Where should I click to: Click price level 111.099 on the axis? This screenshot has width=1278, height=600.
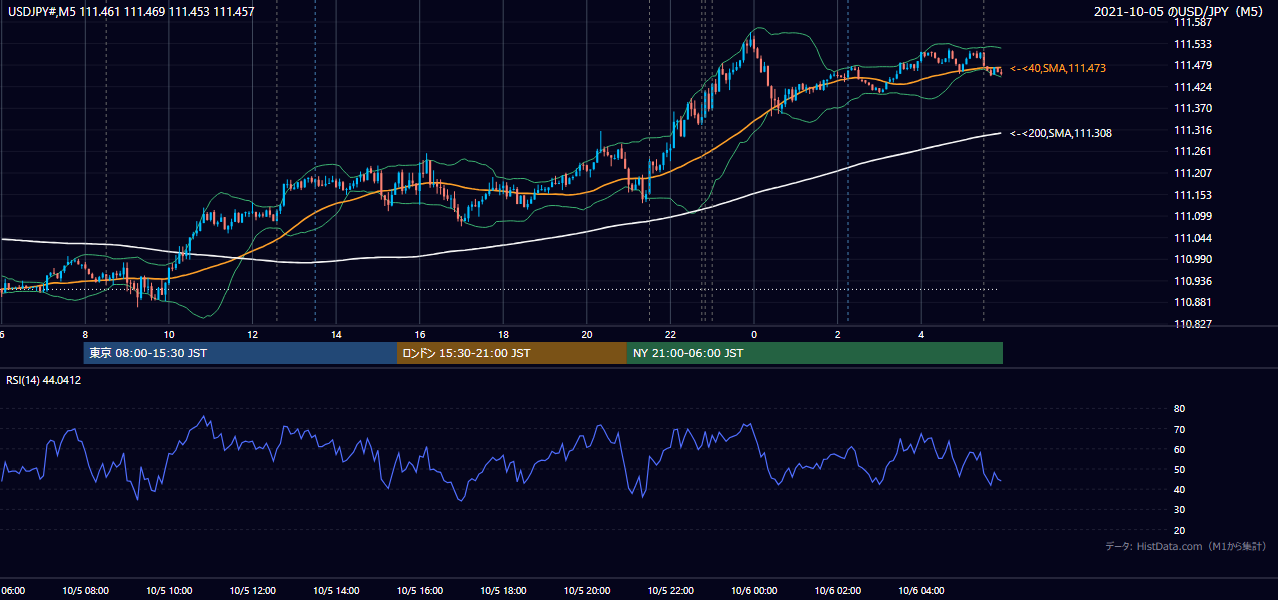(x=1192, y=216)
